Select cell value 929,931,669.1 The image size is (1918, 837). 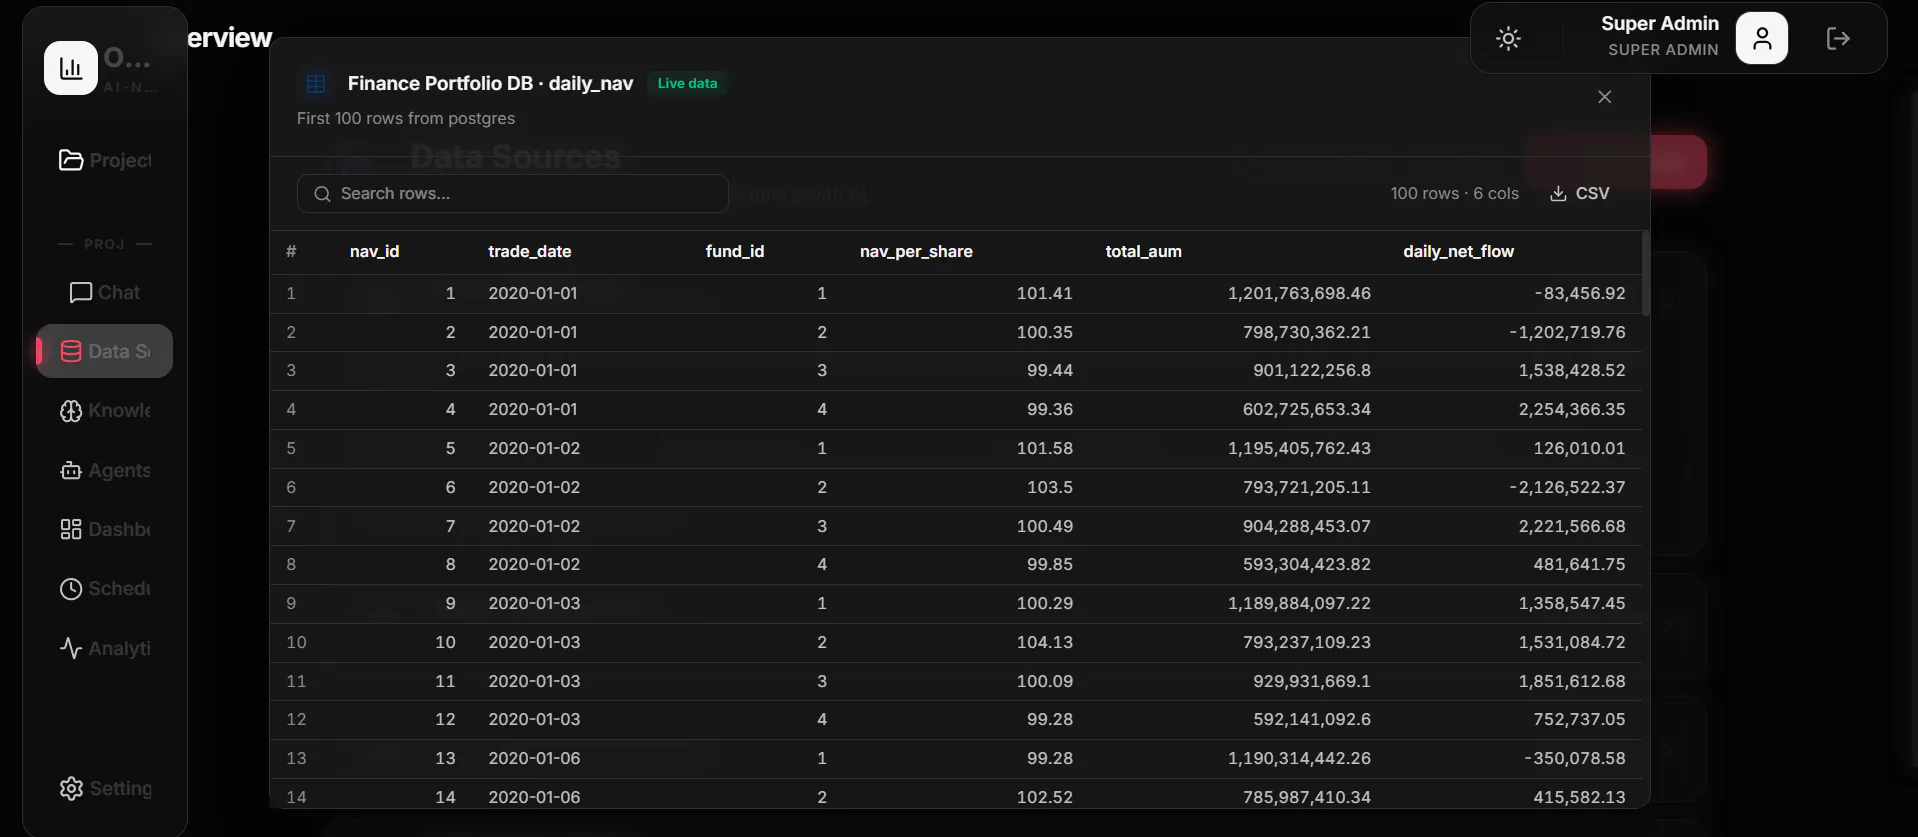point(1312,682)
